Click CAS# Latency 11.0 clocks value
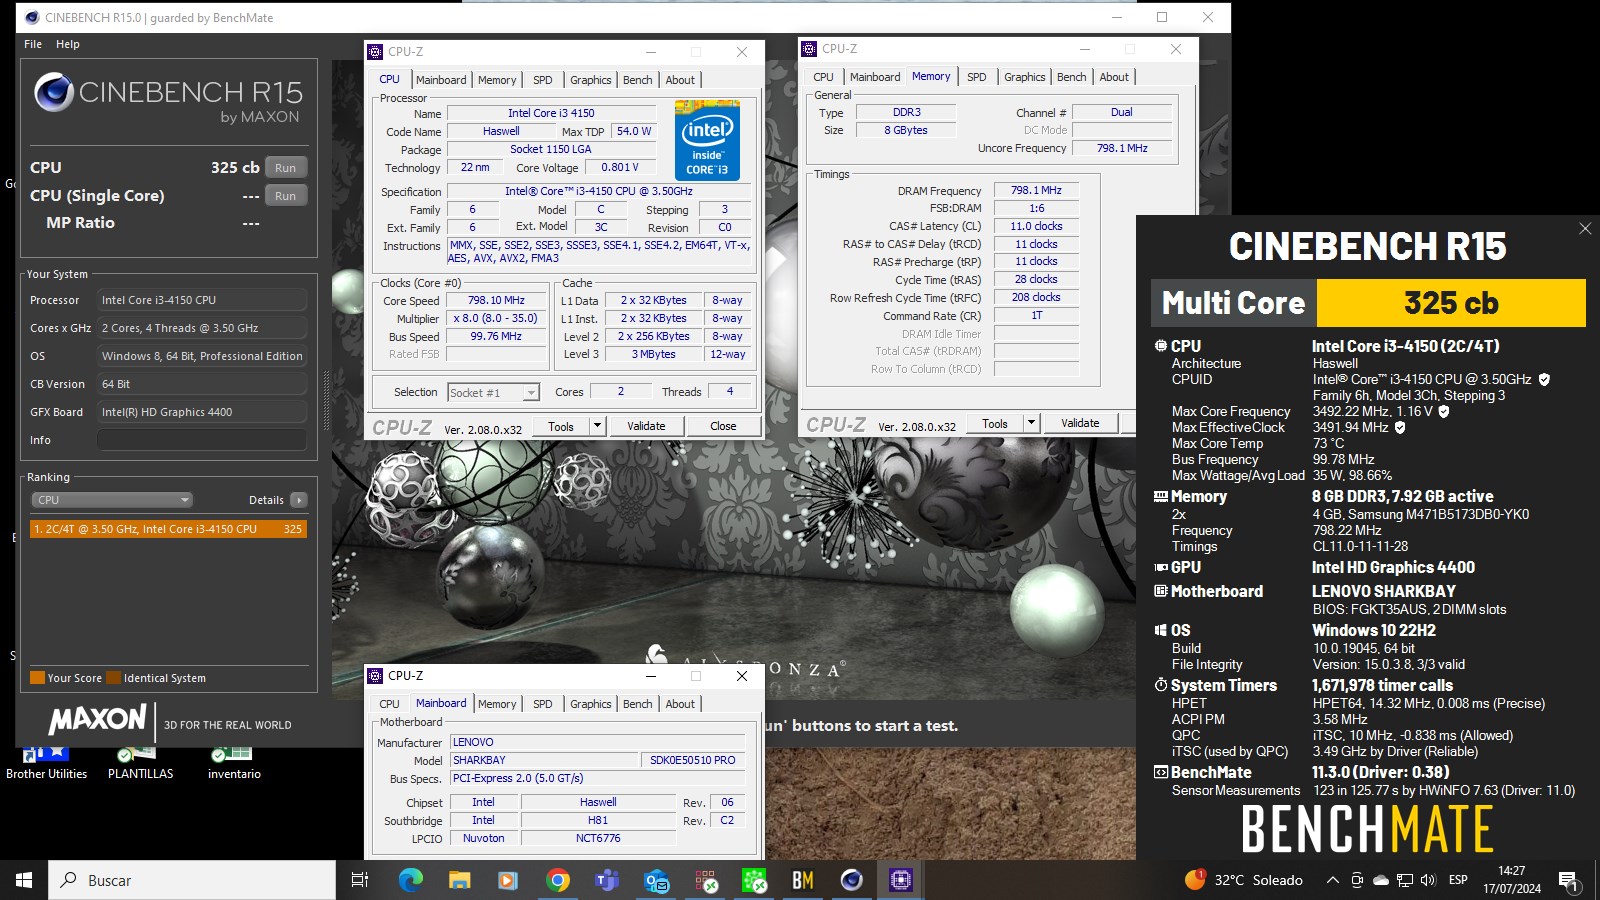The width and height of the screenshot is (1600, 900). click(1036, 226)
